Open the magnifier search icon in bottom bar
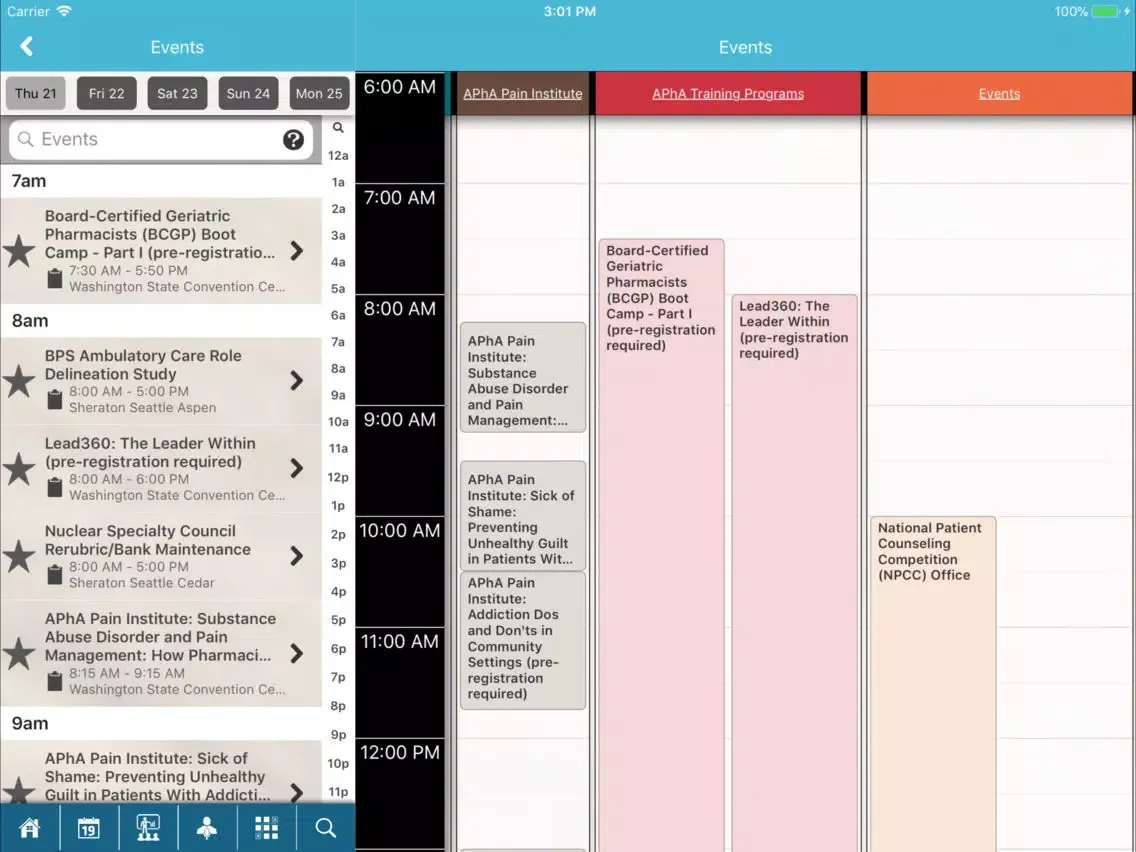The image size is (1136, 852). click(x=325, y=827)
